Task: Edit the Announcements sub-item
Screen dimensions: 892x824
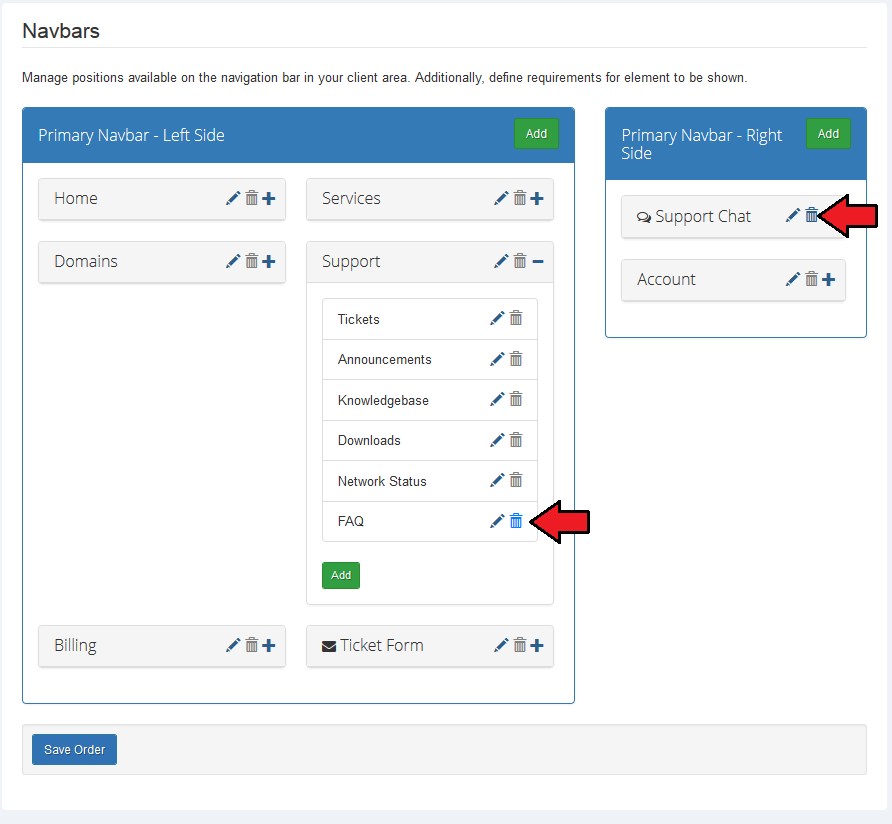Action: [x=497, y=359]
